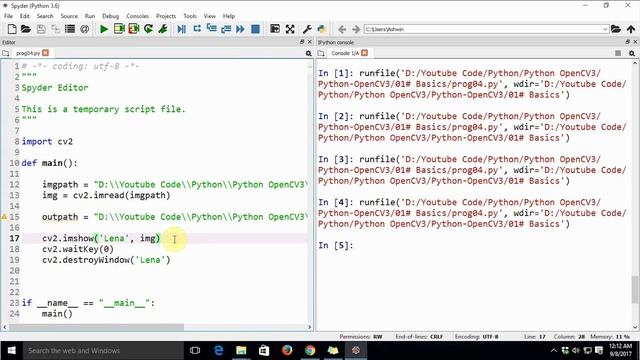640x360 pixels.
Task: Run the file with green play button
Action: (x=104, y=29)
